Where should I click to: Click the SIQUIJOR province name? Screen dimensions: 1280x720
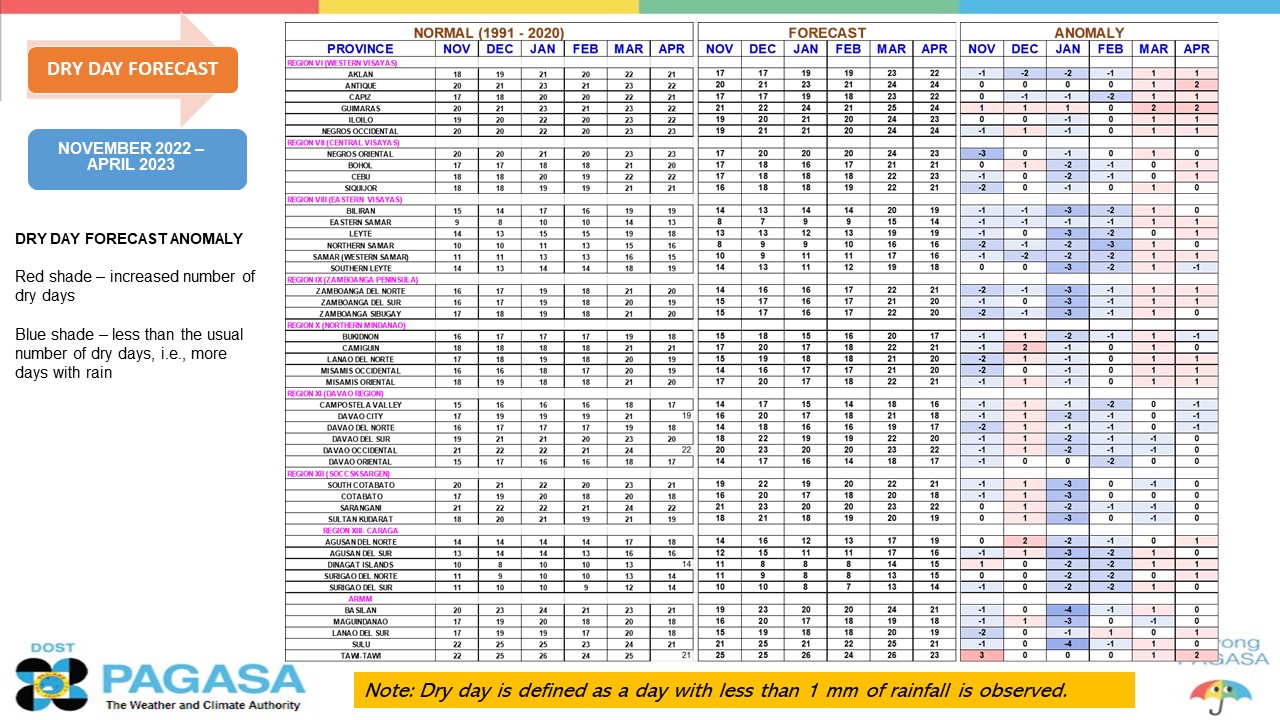click(x=360, y=188)
